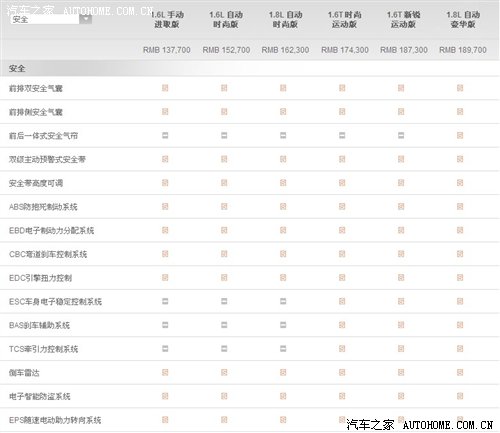Click the price RMB 174,300

click(345, 50)
